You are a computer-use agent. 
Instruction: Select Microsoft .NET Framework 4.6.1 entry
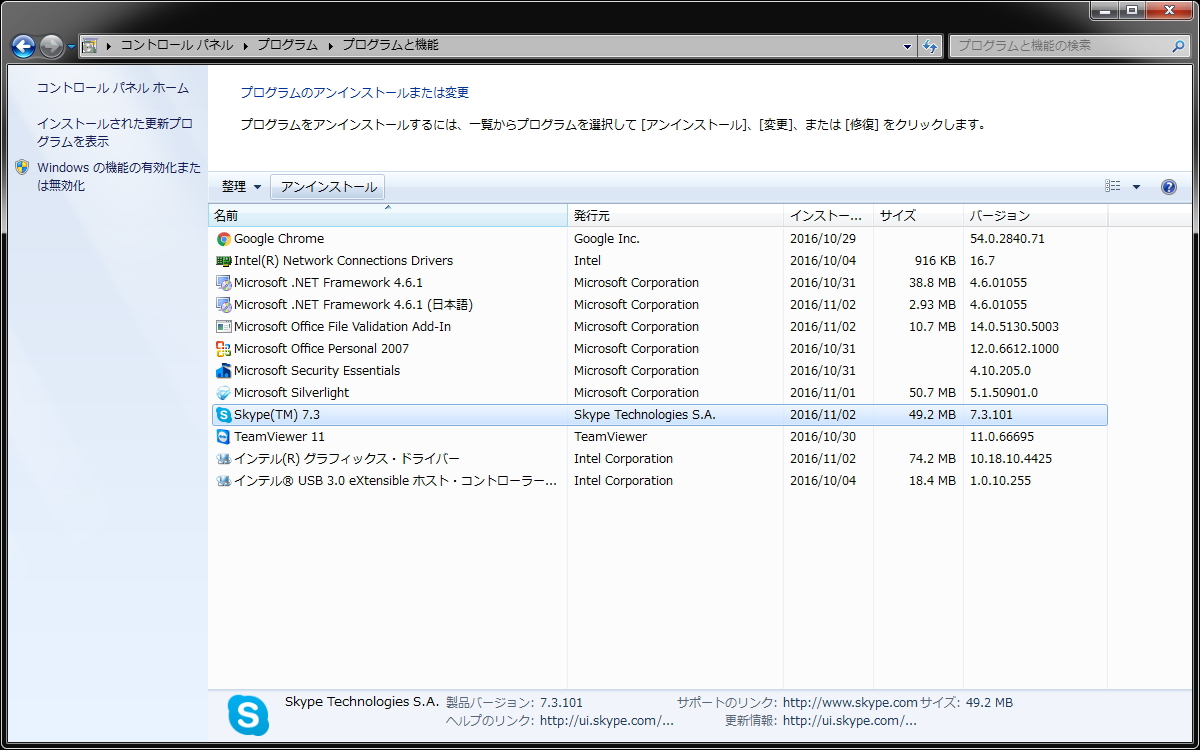(658, 283)
